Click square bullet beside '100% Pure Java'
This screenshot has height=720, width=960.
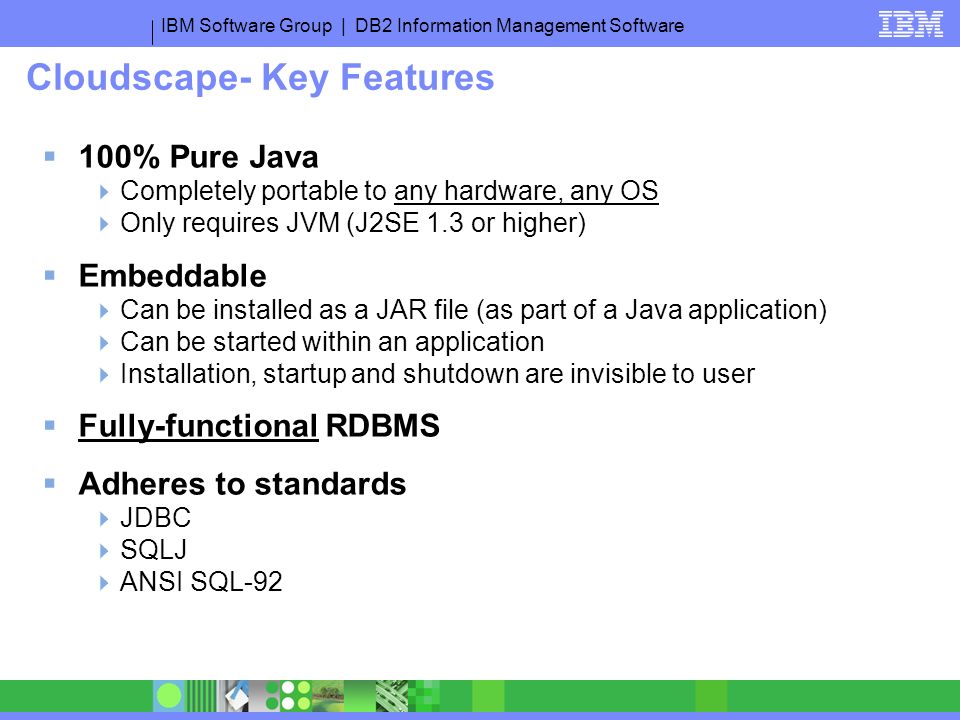(50, 157)
